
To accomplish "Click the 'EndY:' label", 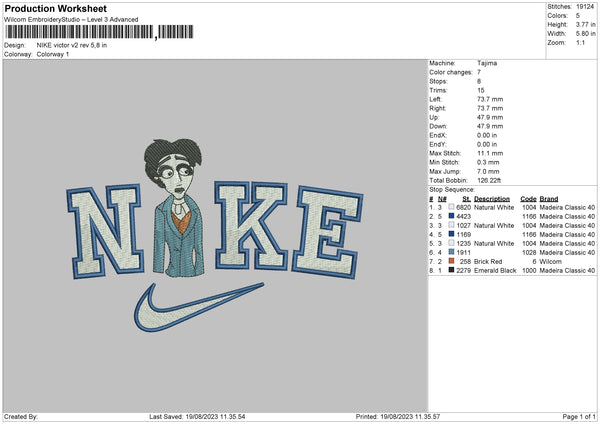I will tap(438, 144).
